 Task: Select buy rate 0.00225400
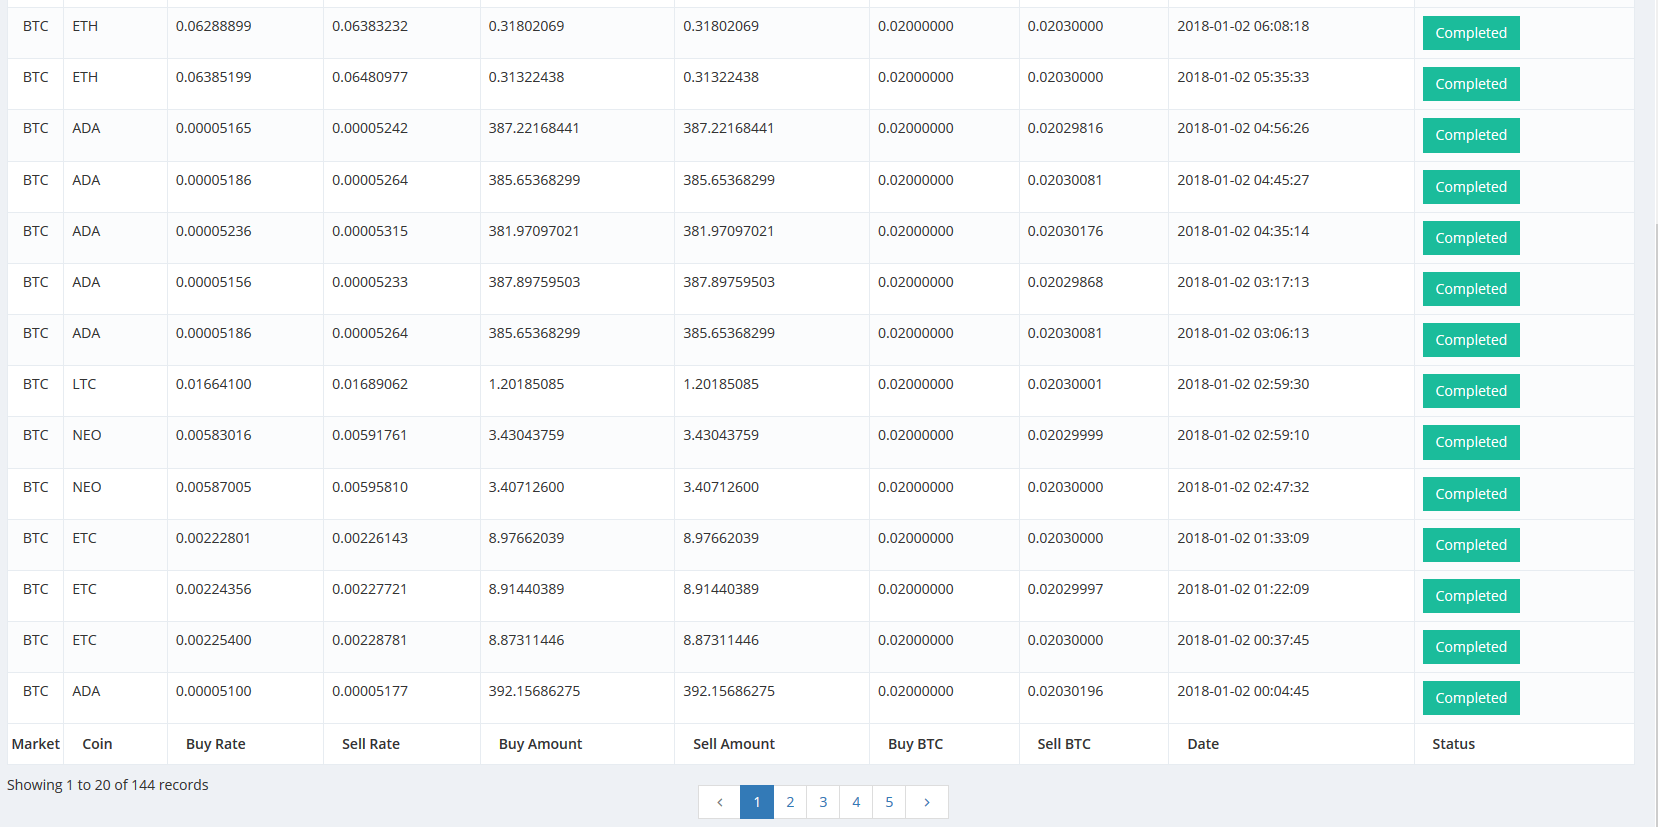point(214,640)
